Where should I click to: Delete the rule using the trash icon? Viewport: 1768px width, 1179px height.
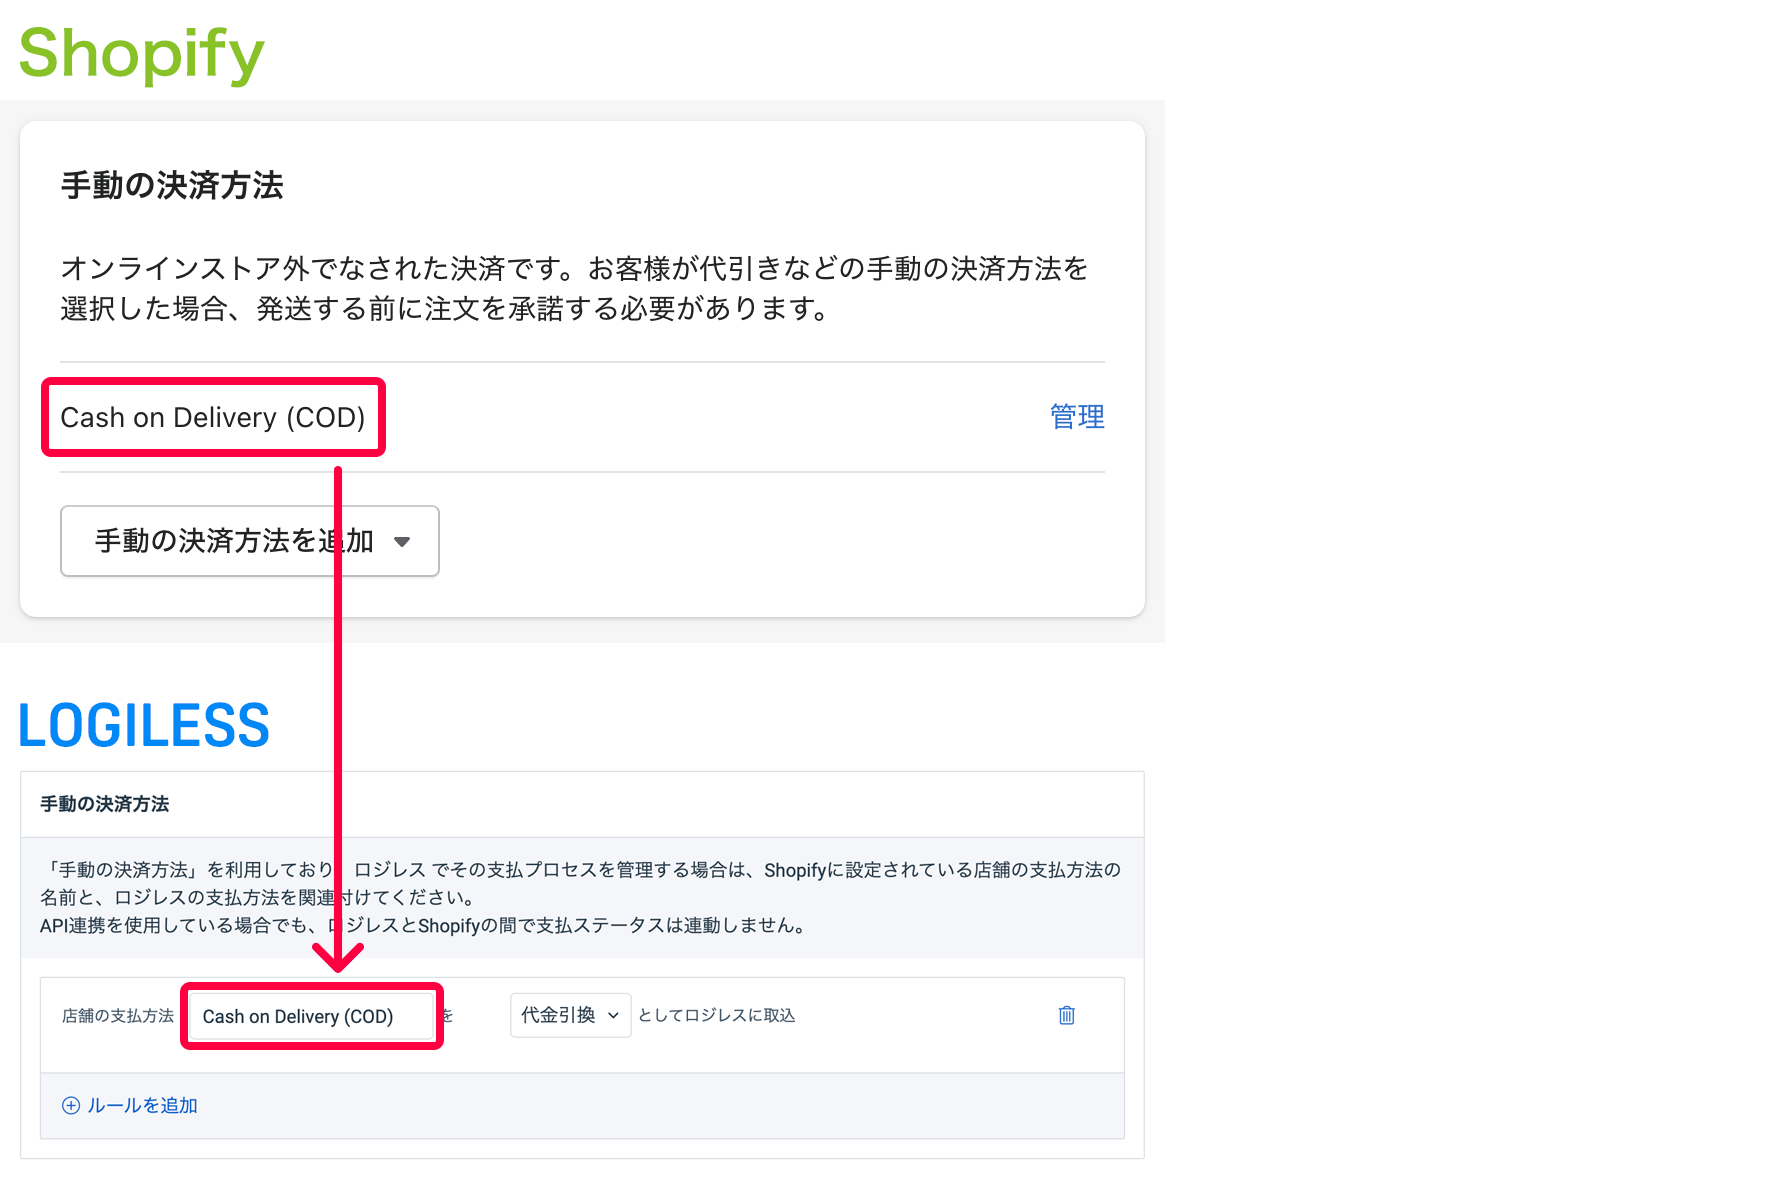[x=1065, y=1015]
